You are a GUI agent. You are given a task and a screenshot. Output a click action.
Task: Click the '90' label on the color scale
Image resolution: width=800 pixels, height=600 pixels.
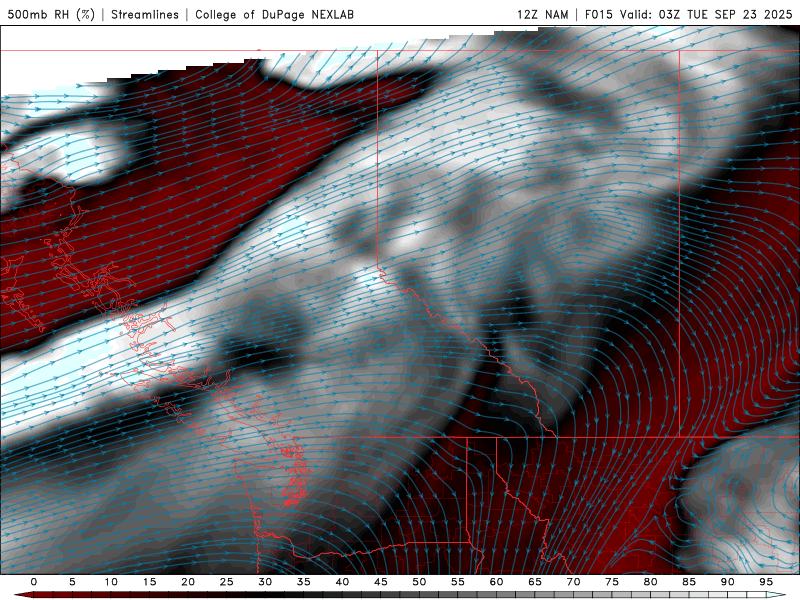727,582
